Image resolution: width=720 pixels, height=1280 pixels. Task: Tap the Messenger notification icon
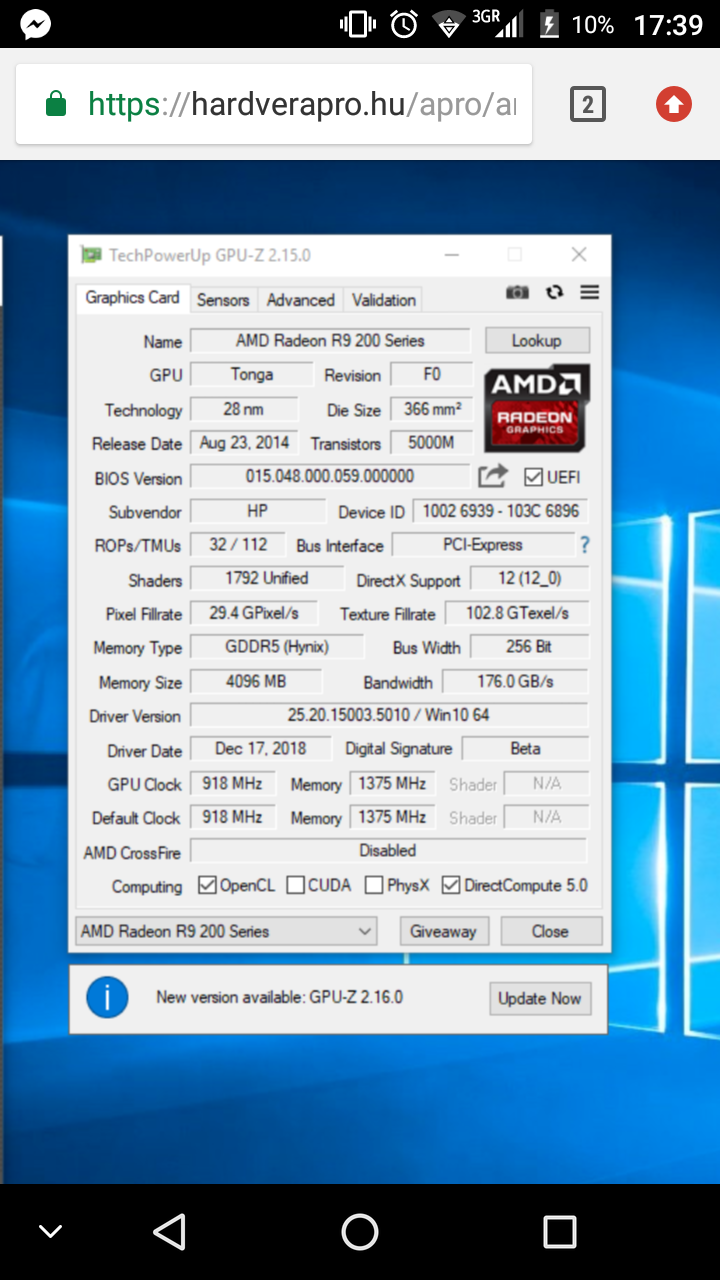pyautogui.click(x=36, y=24)
